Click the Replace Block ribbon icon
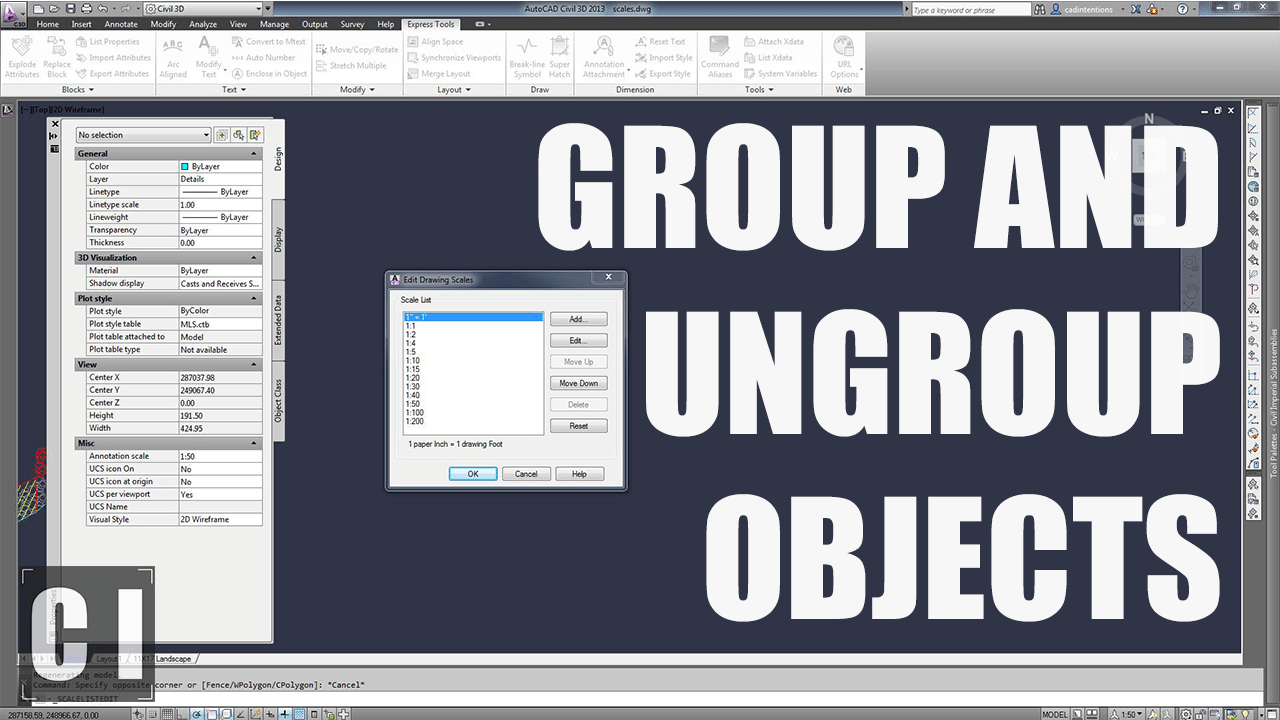Viewport: 1280px width, 720px height. click(57, 57)
